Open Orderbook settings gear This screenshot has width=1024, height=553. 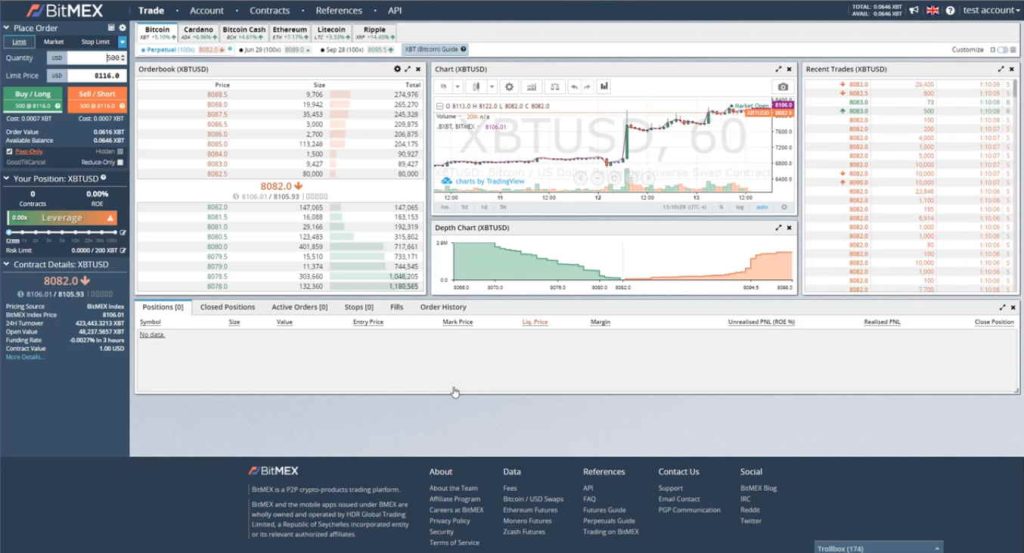pyautogui.click(x=397, y=69)
